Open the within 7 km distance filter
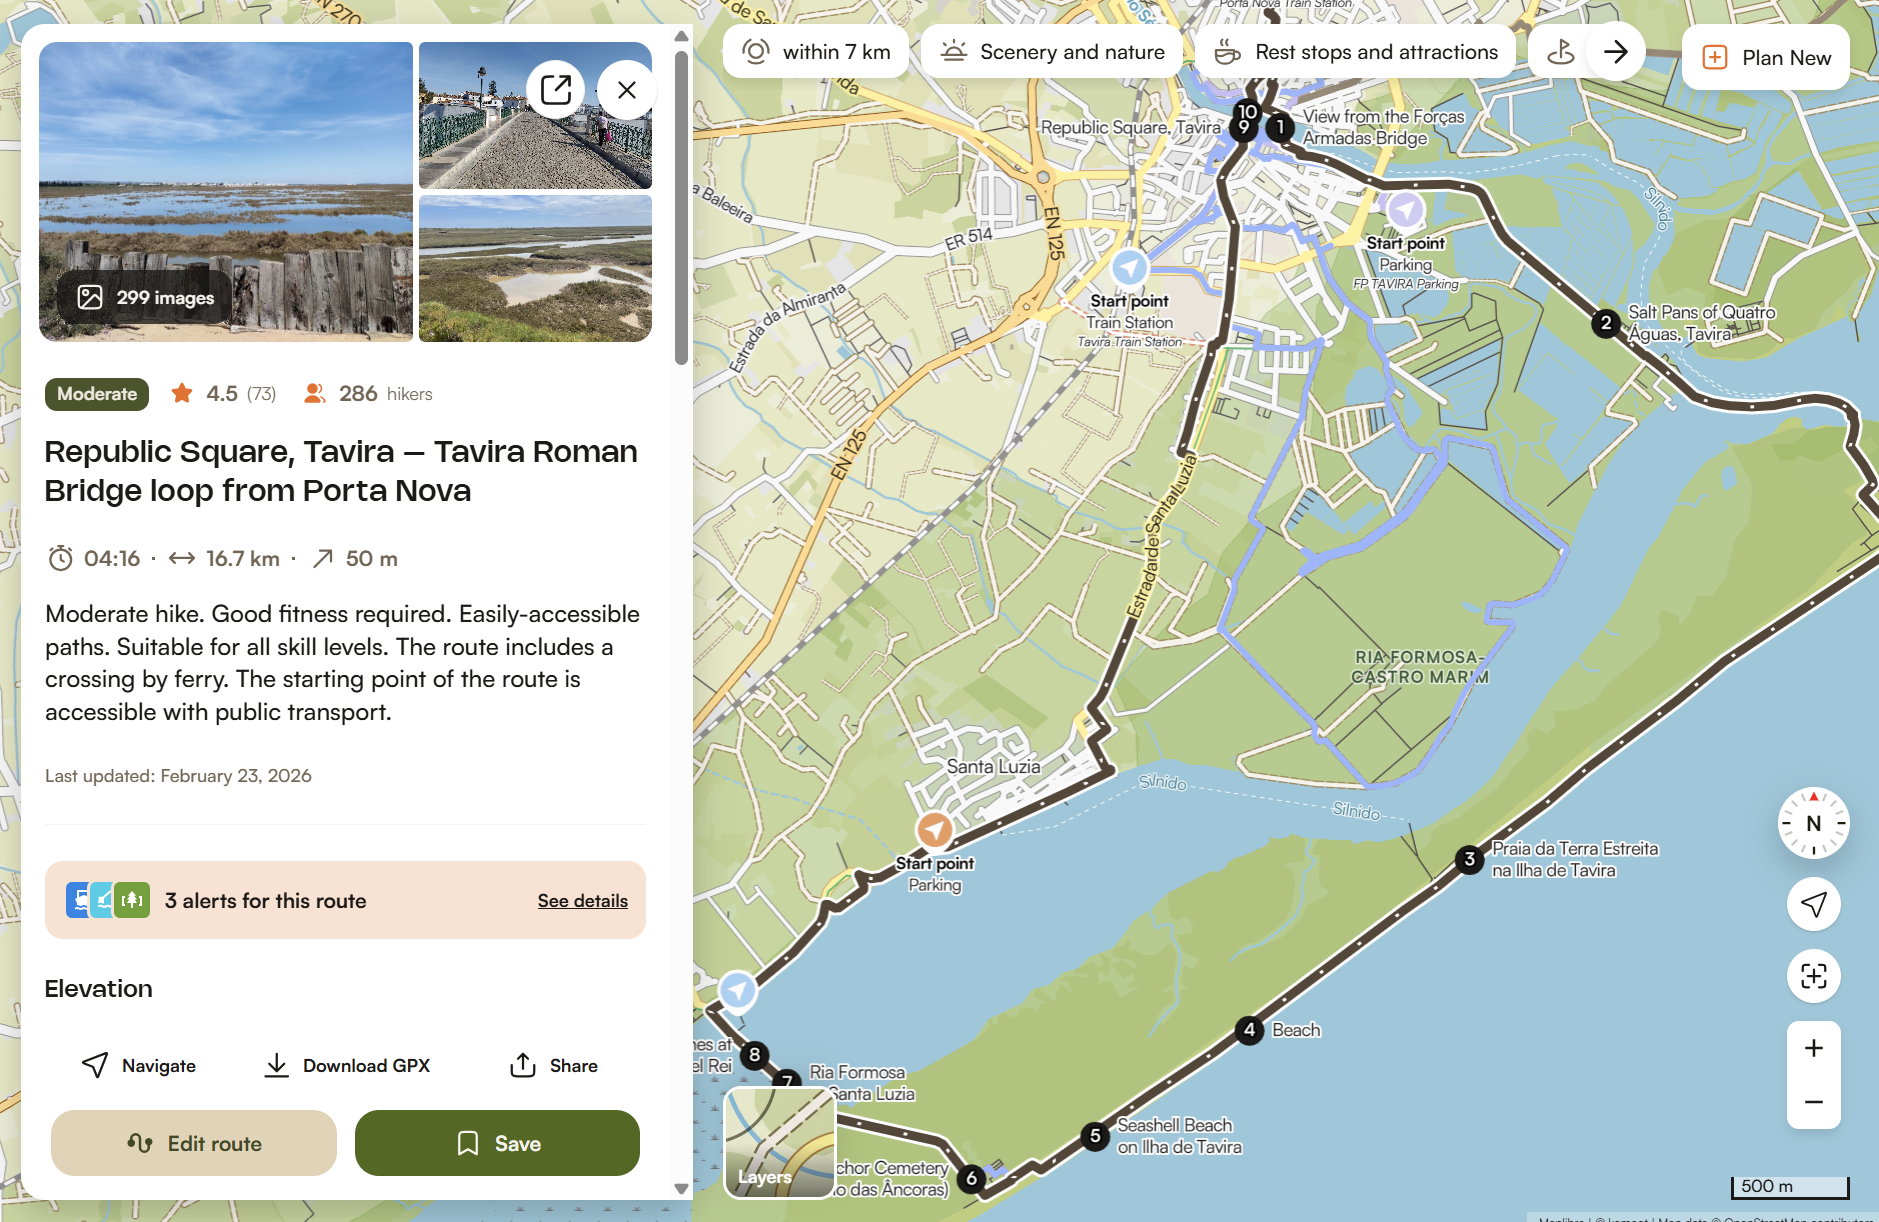Screen dimensions: 1879x1222 pos(816,52)
